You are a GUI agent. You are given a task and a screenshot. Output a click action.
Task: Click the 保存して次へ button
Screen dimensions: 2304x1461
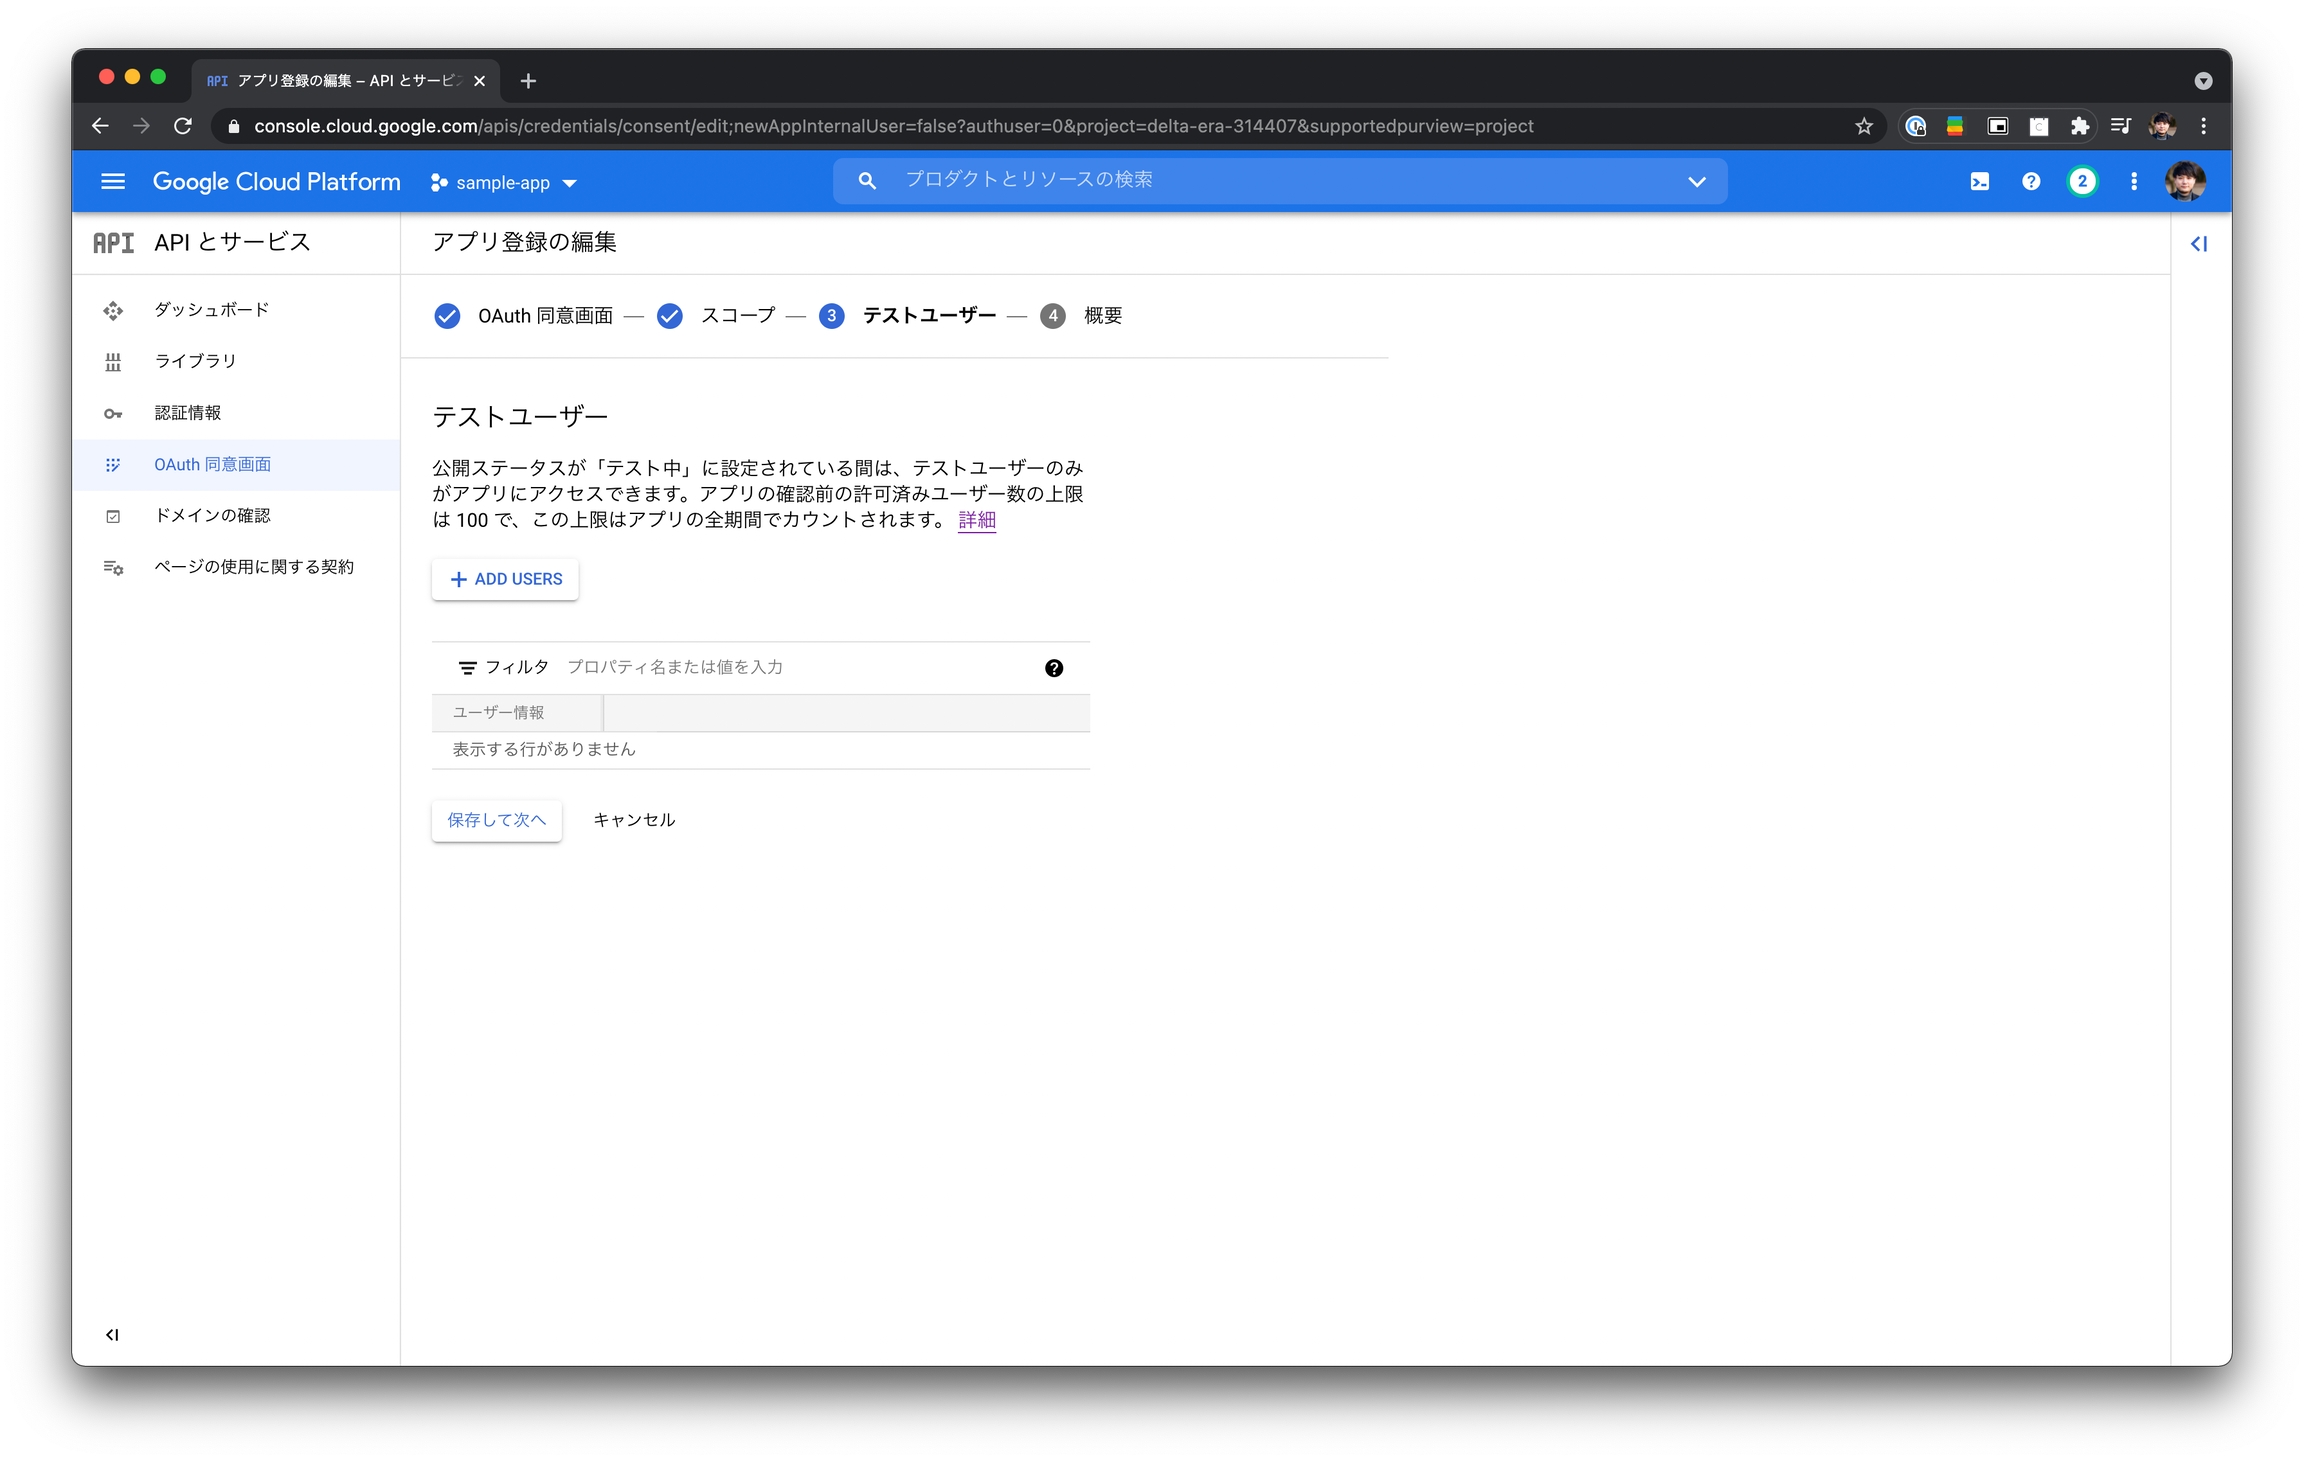(496, 820)
